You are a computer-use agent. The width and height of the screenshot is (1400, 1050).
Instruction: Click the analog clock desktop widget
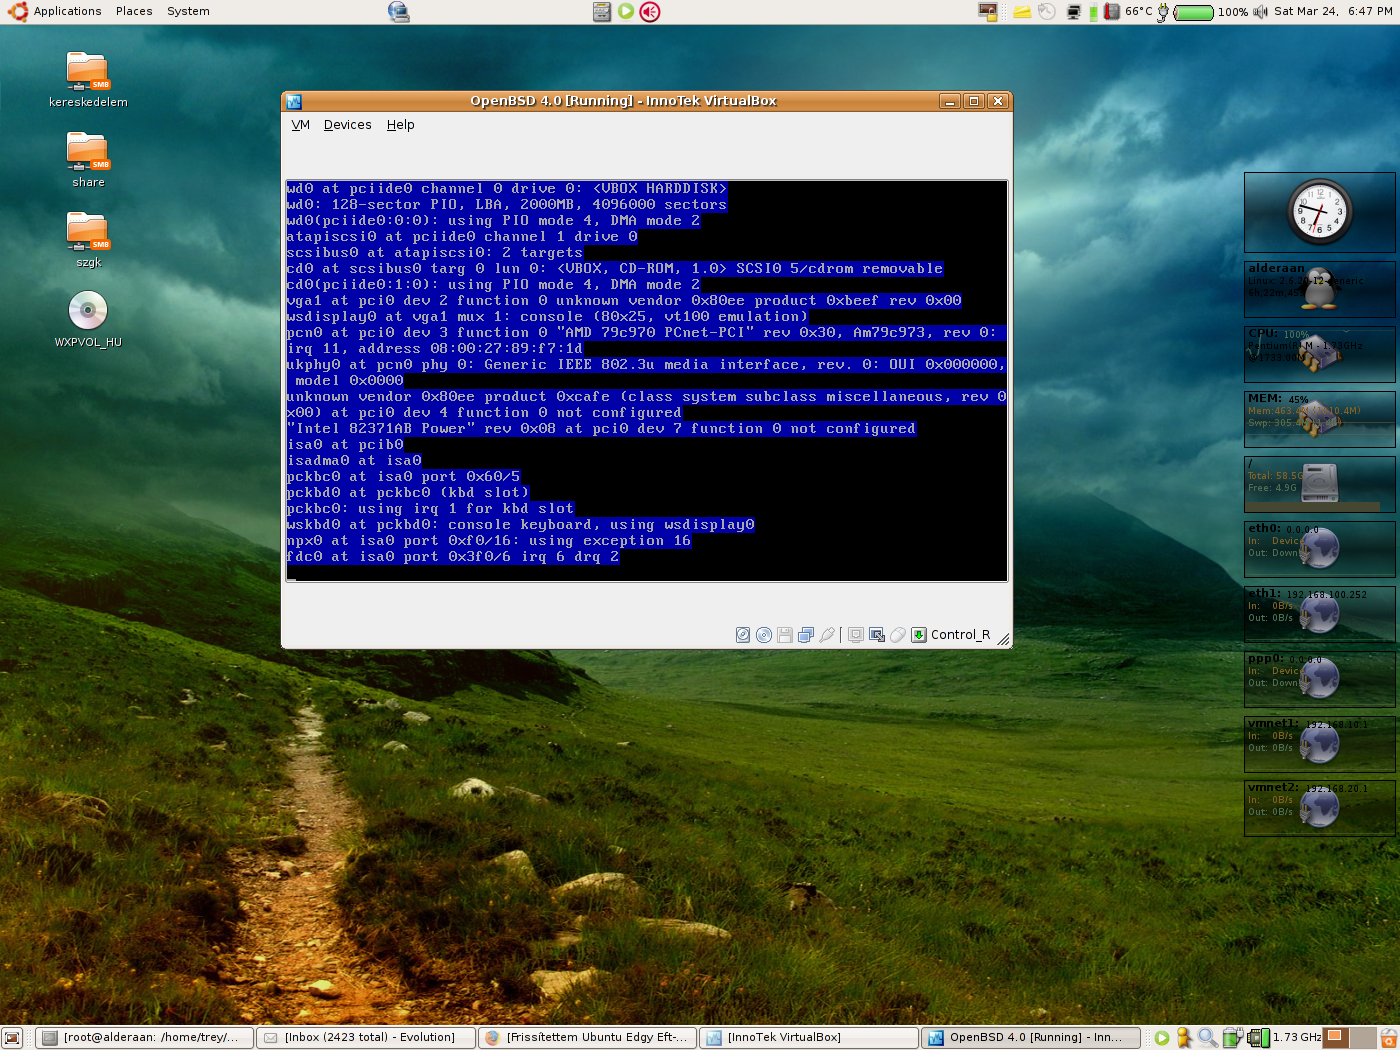point(1319,212)
